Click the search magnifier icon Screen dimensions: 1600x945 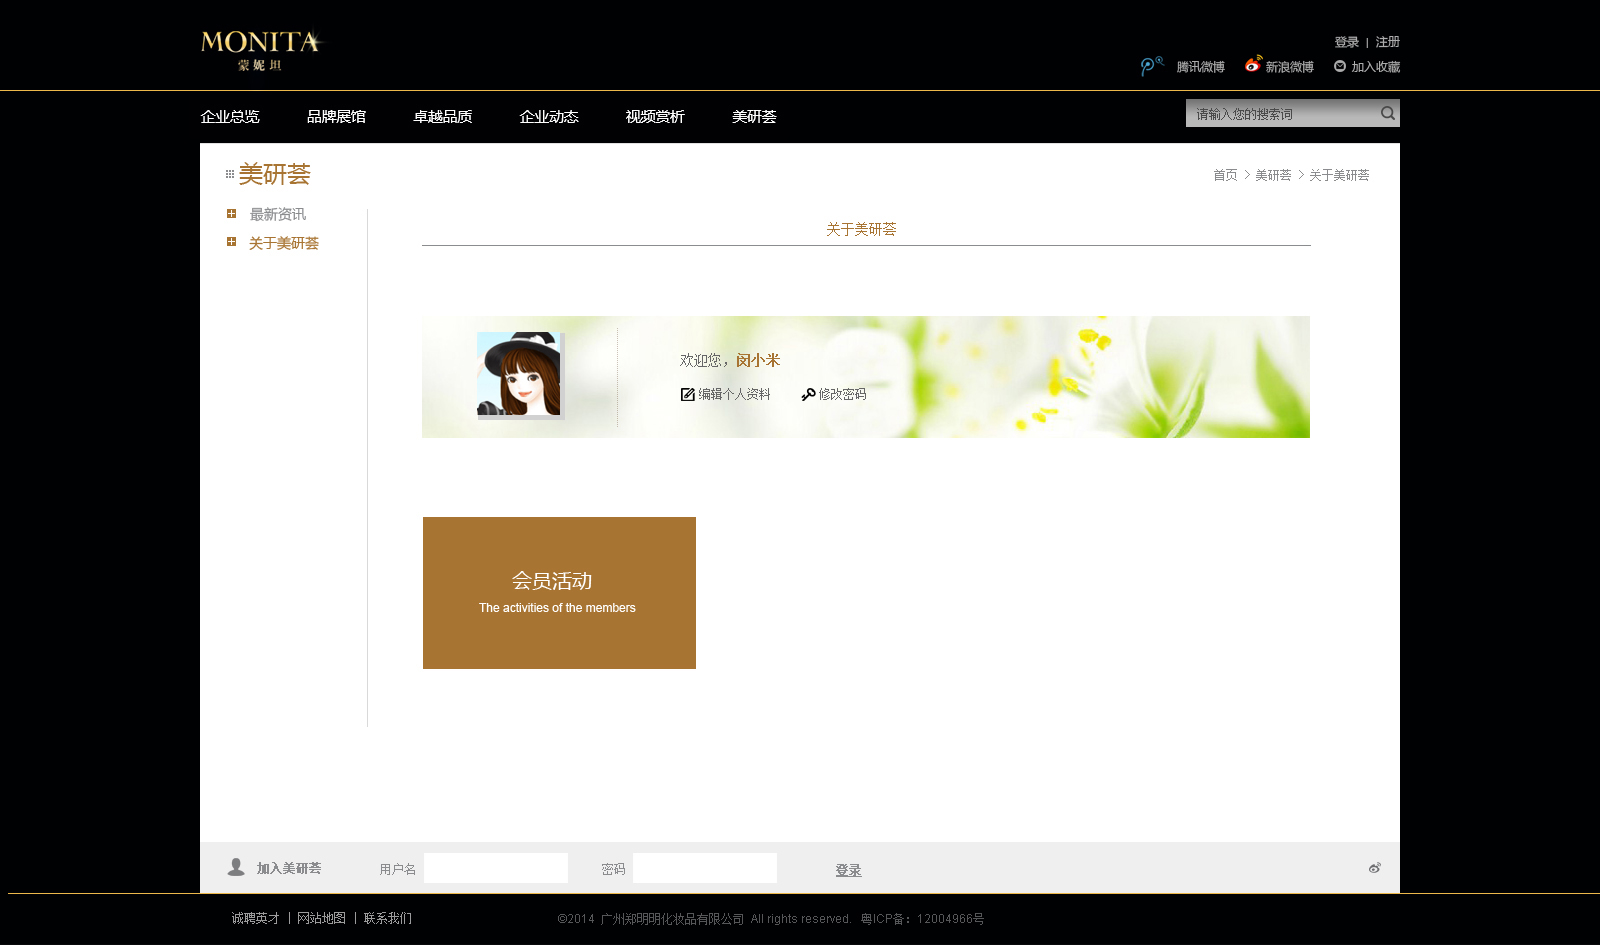click(x=1388, y=113)
